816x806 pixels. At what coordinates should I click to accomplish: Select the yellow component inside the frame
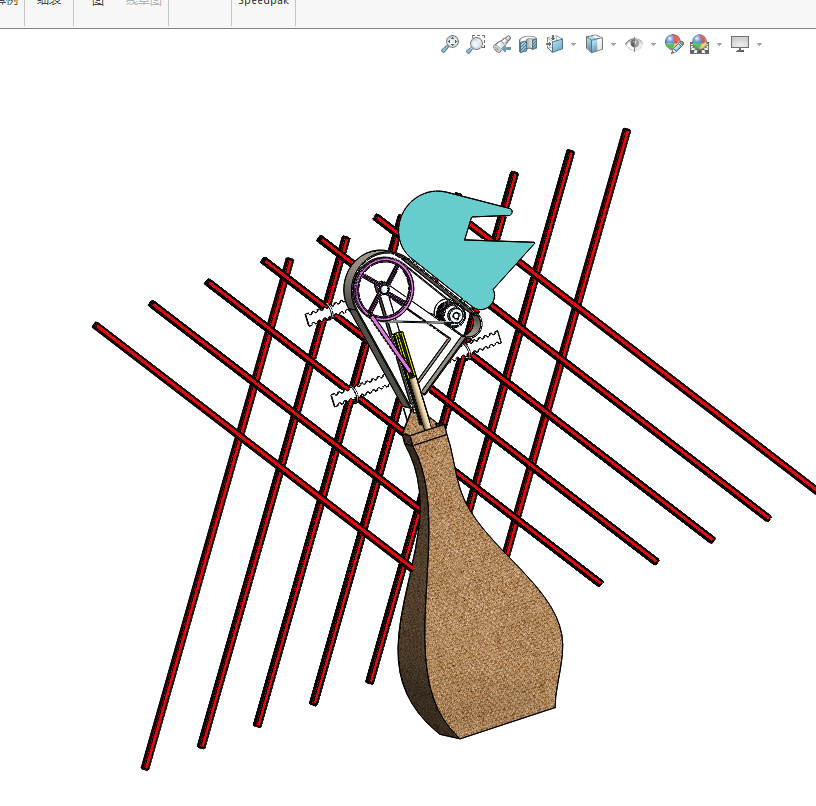click(x=403, y=354)
